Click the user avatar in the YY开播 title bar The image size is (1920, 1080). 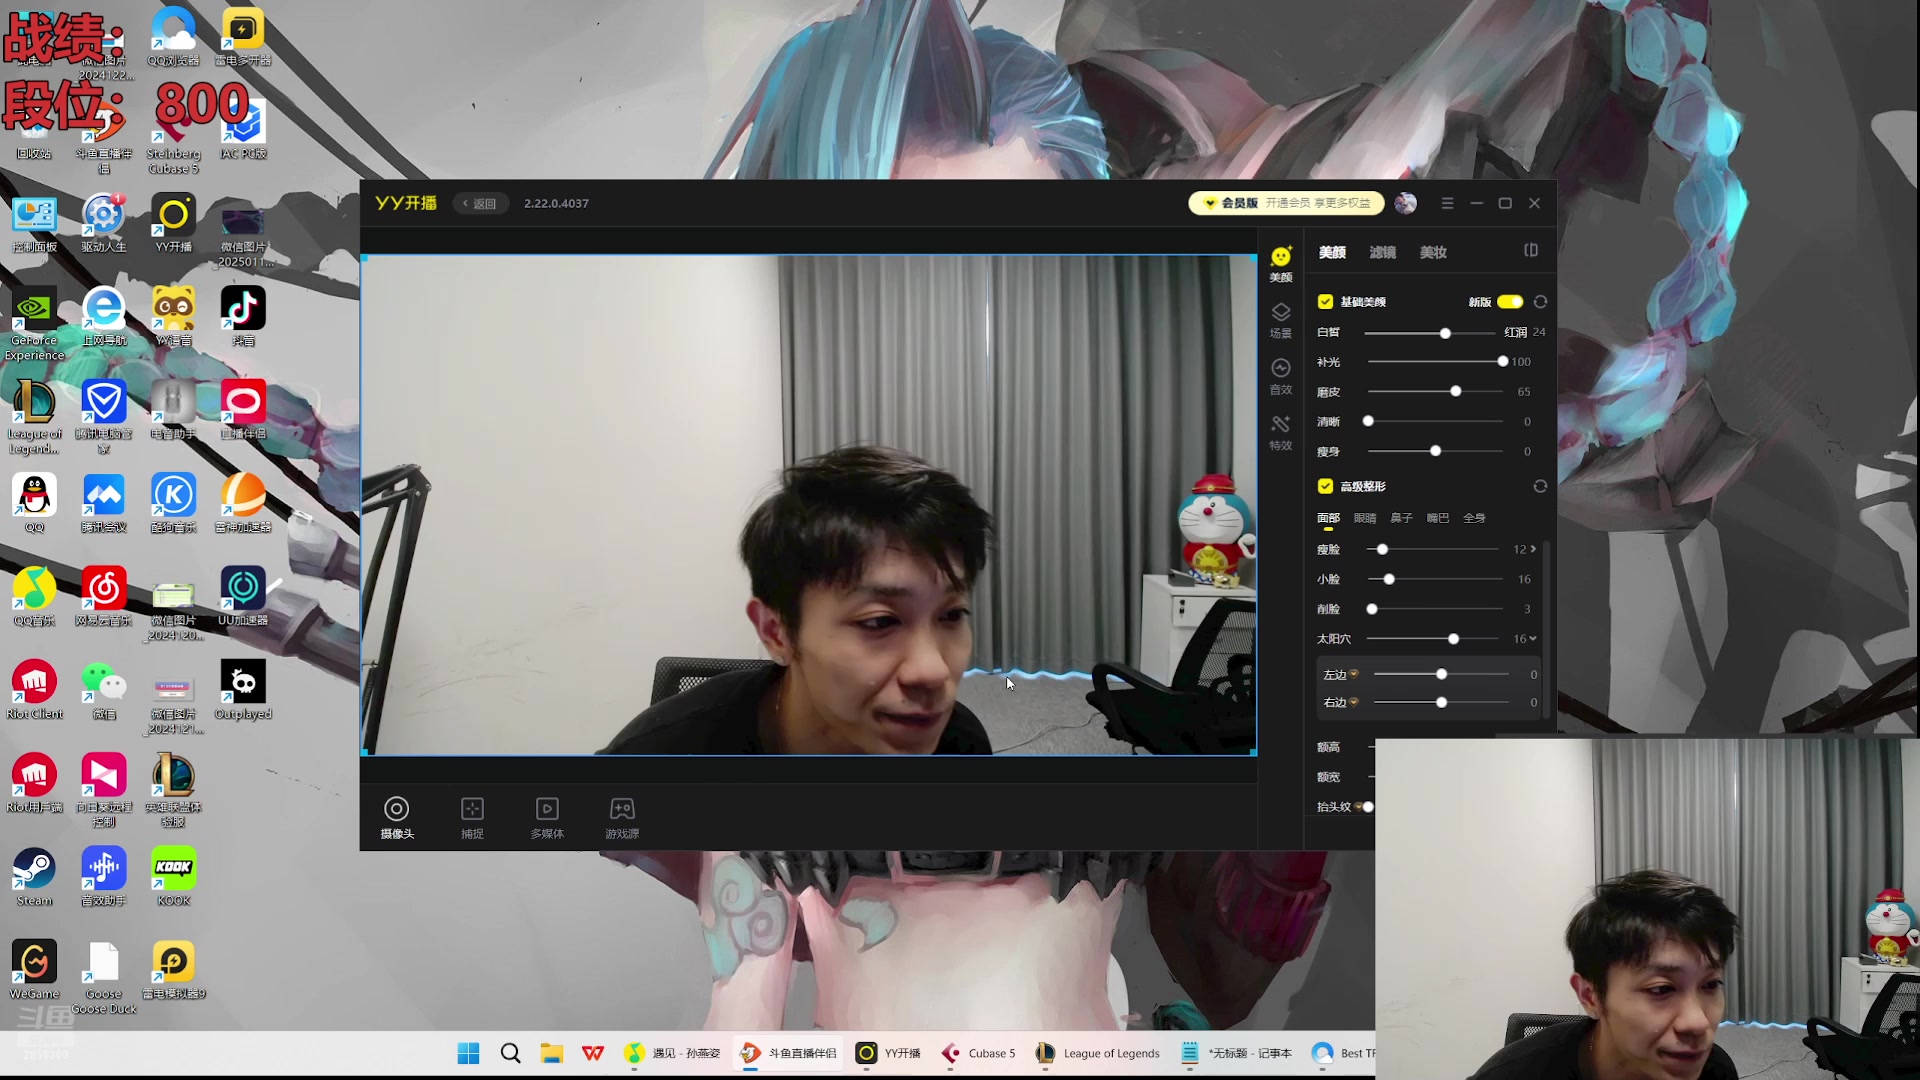pos(1405,203)
